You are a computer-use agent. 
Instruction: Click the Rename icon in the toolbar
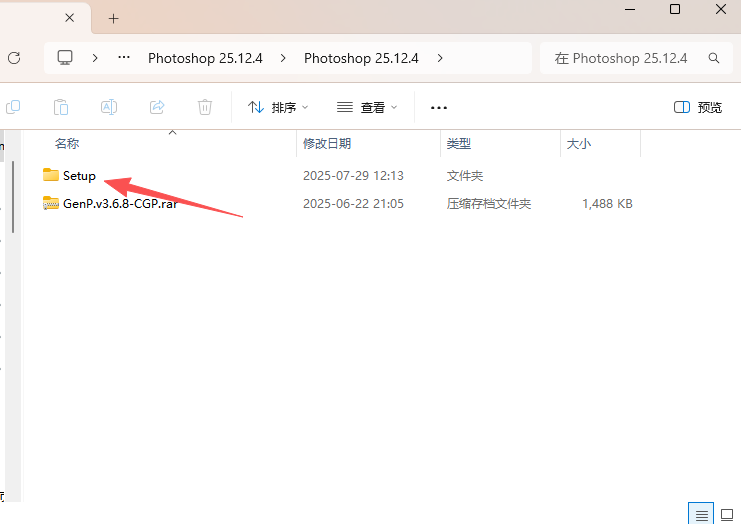[109, 107]
